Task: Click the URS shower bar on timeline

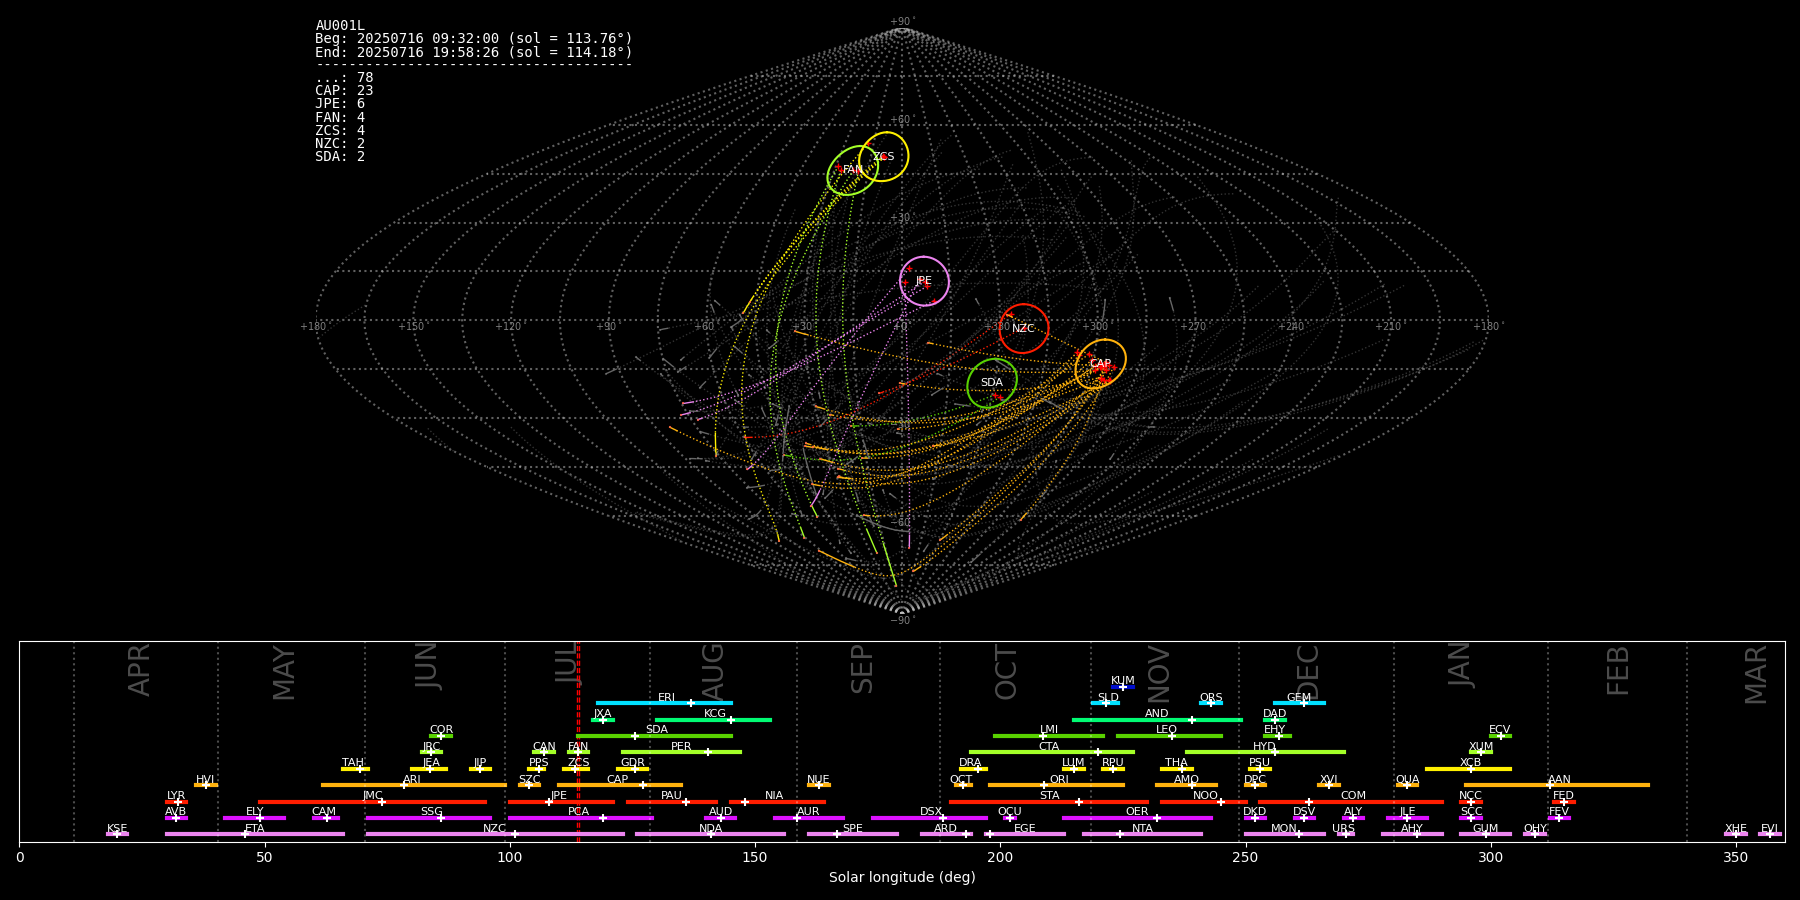Action: pos(1345,834)
